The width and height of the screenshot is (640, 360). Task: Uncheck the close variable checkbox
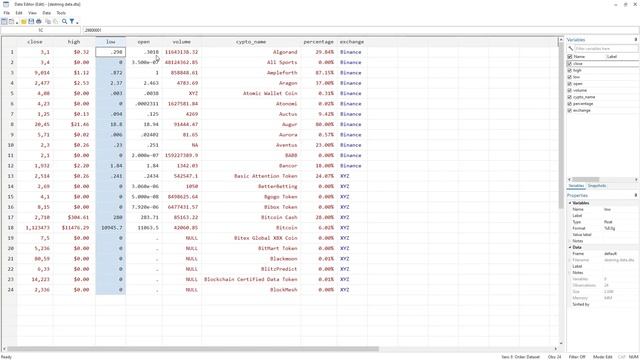[x=570, y=64]
